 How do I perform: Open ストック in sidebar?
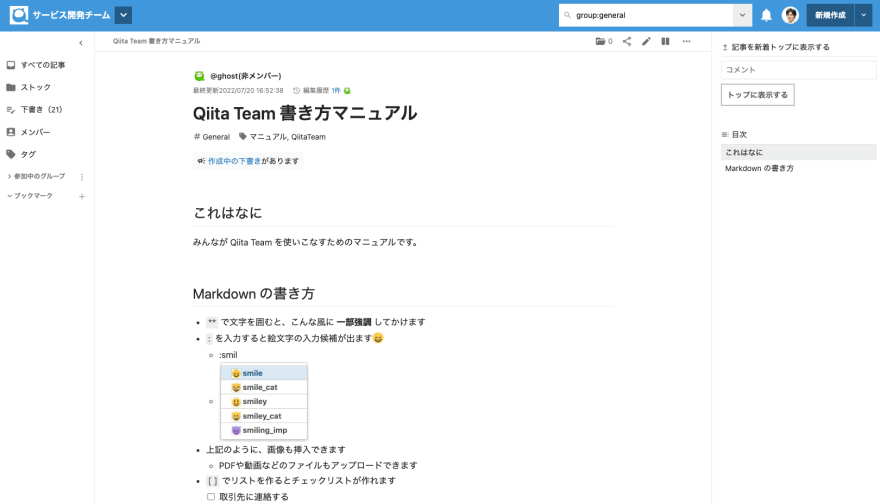point(29,87)
